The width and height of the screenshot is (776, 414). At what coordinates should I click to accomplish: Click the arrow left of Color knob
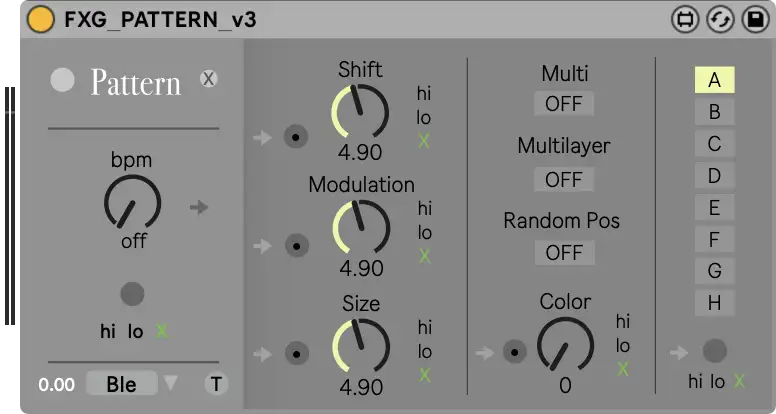click(x=485, y=353)
